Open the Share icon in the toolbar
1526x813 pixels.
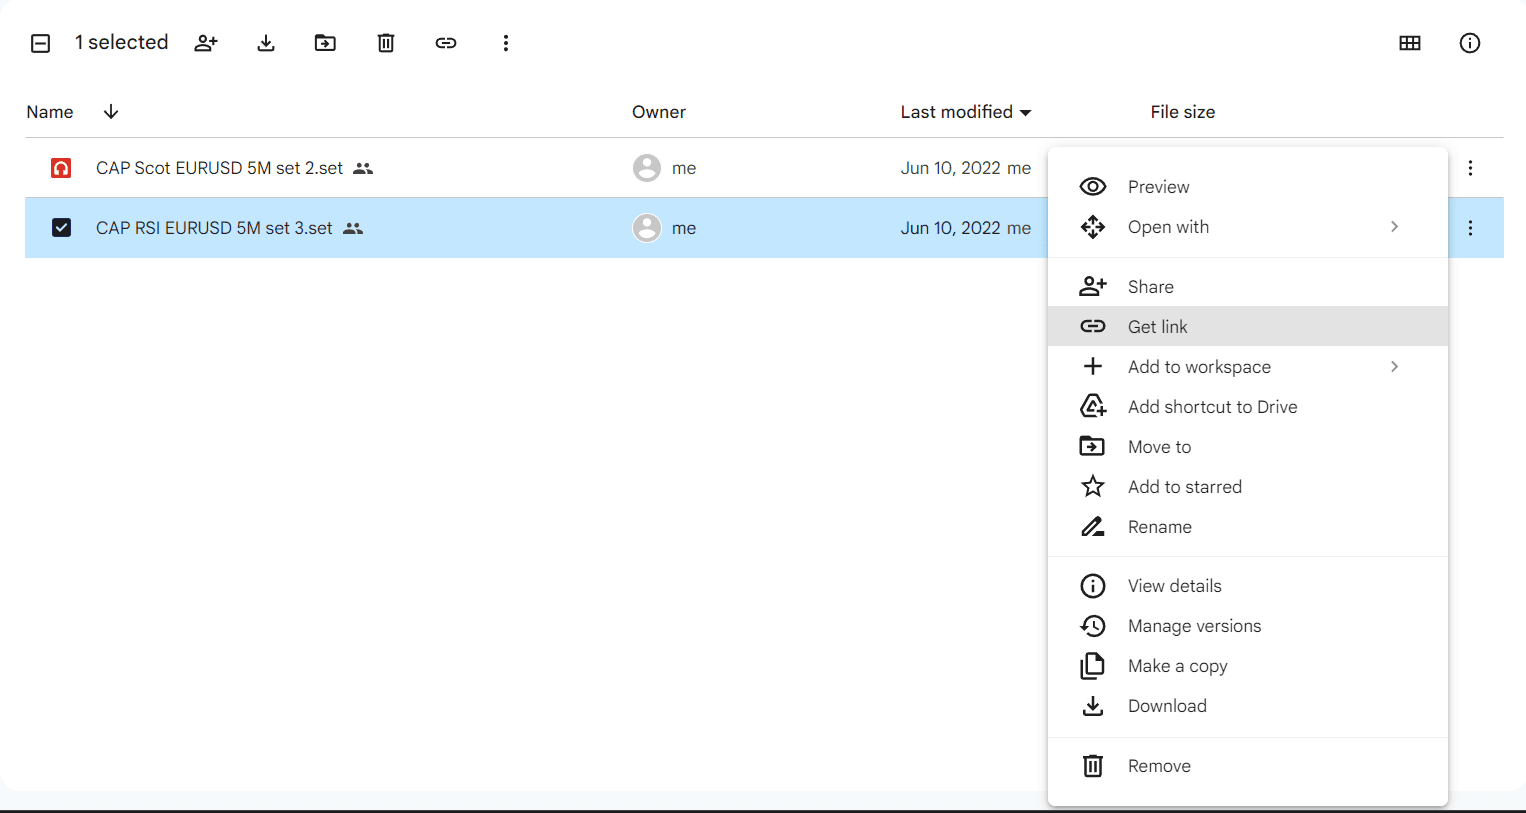[x=206, y=43]
